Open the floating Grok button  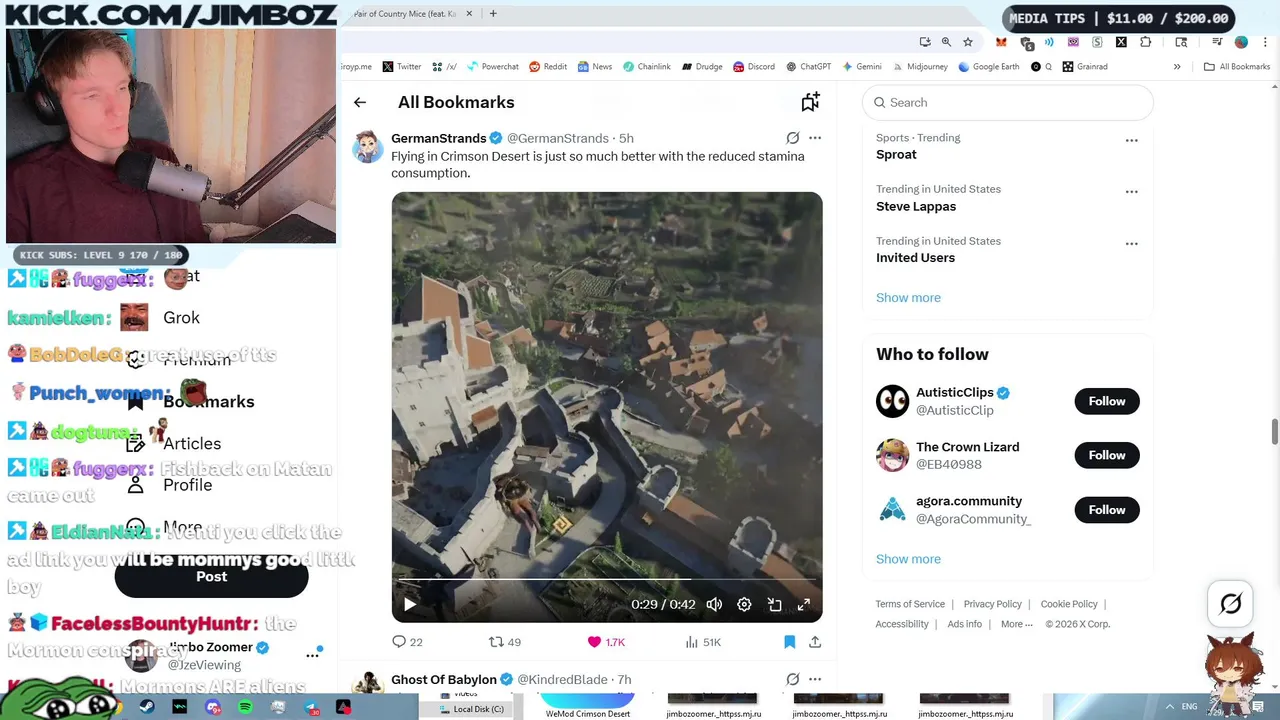click(x=1230, y=603)
